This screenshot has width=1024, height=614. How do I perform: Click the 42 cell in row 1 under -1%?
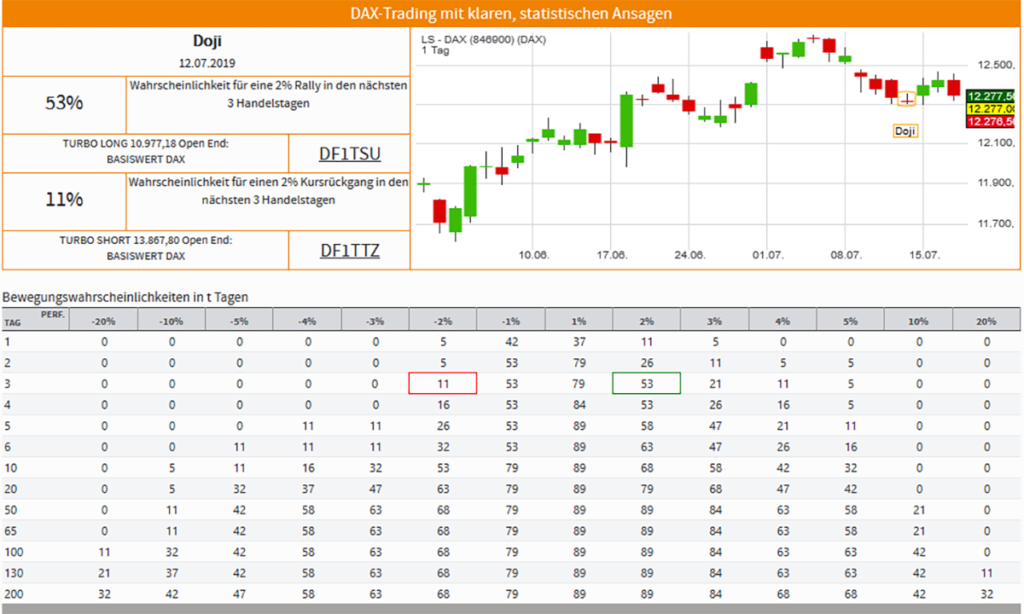(511, 342)
